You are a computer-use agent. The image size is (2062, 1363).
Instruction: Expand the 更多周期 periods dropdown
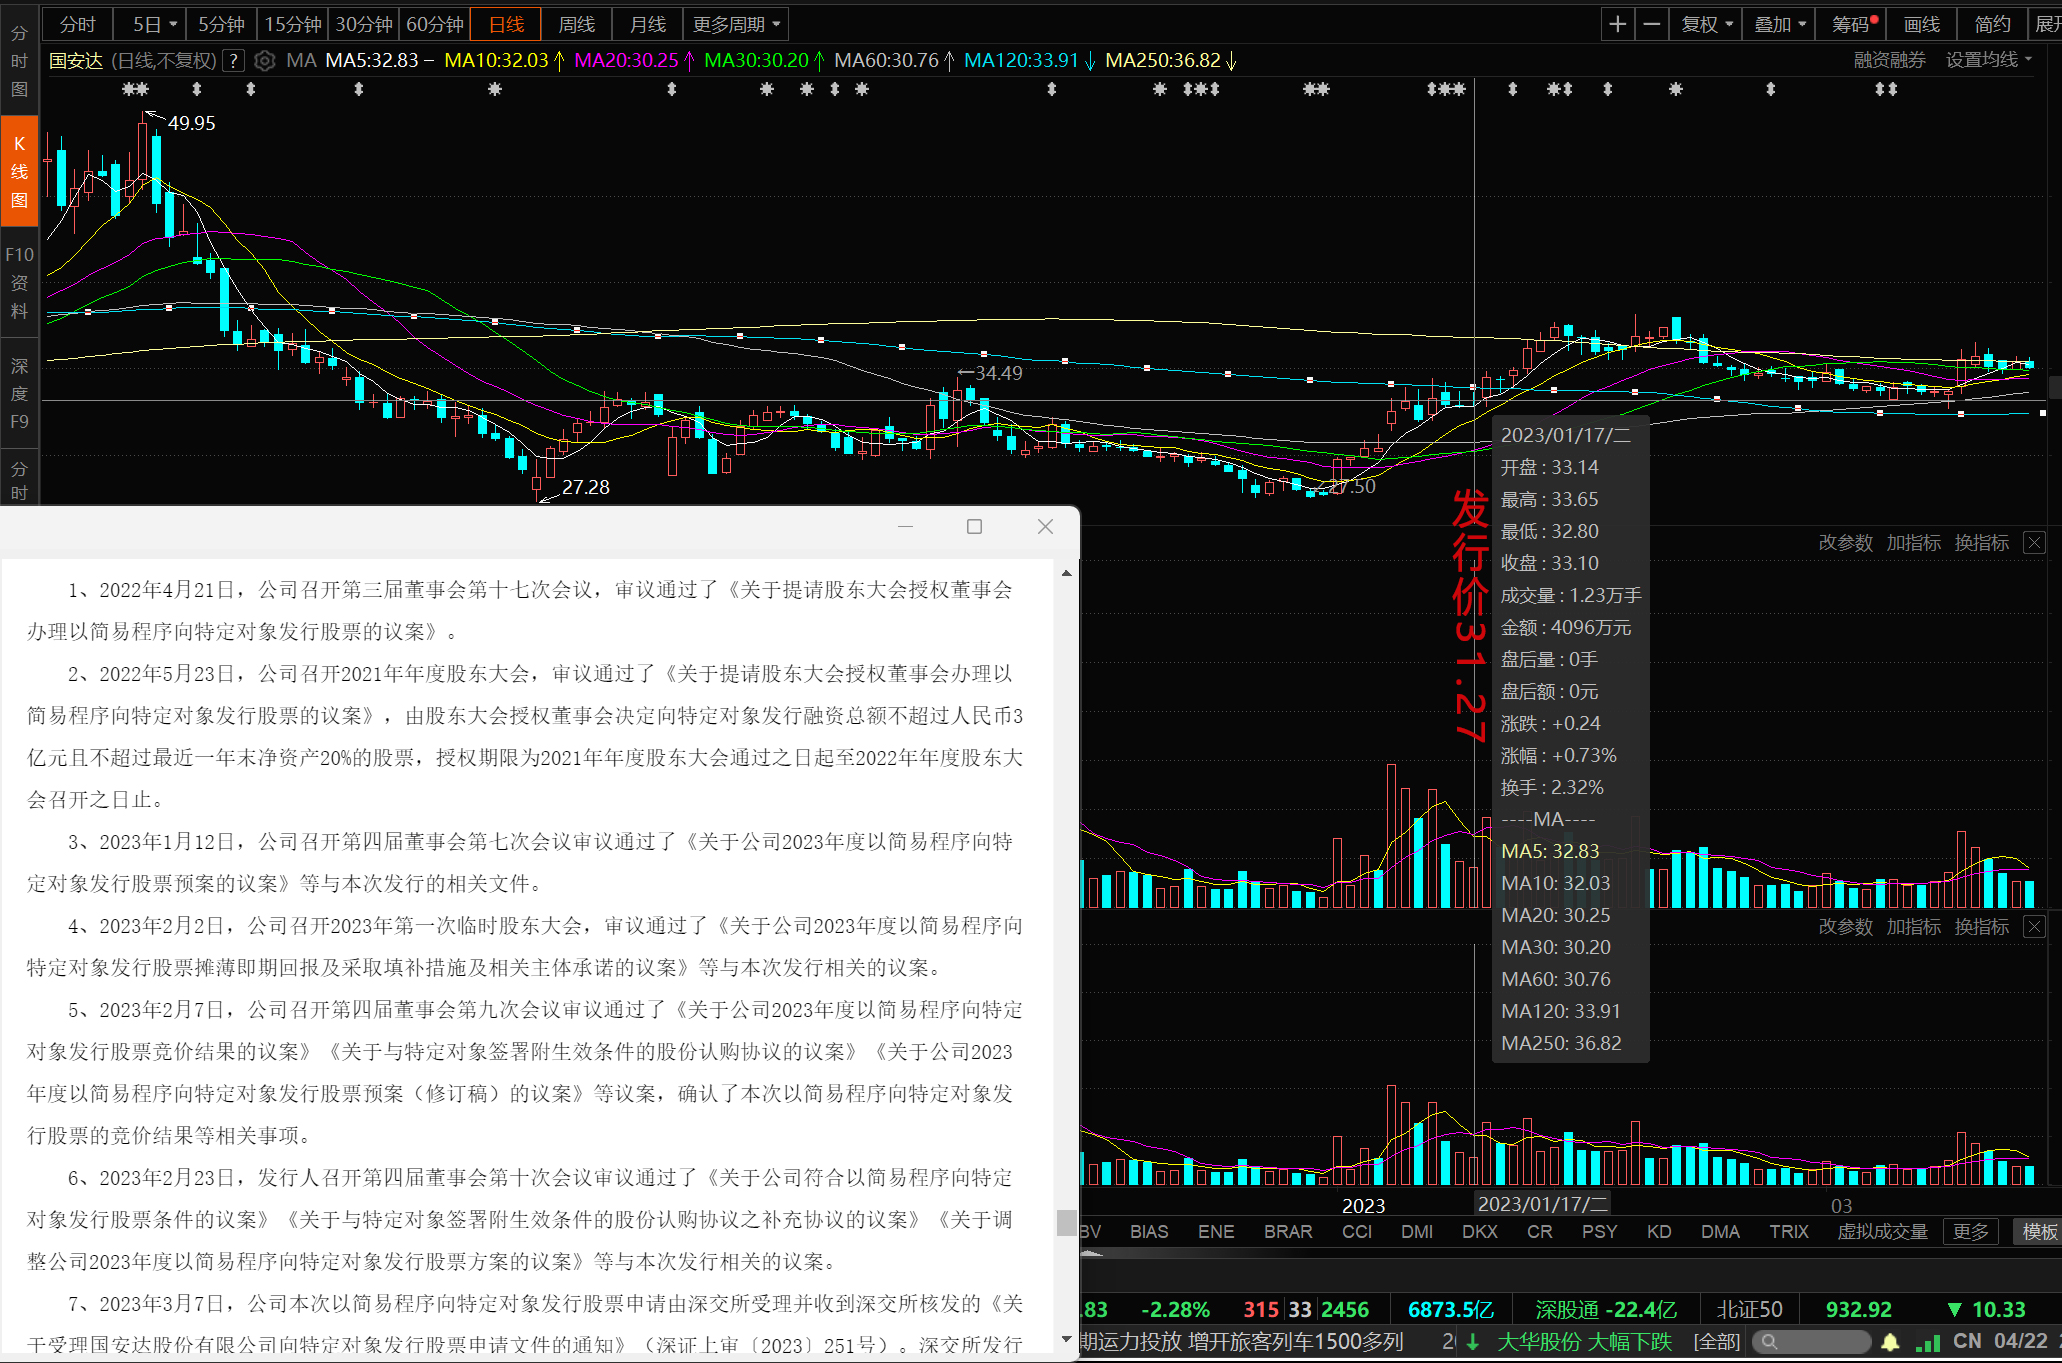pos(733,23)
